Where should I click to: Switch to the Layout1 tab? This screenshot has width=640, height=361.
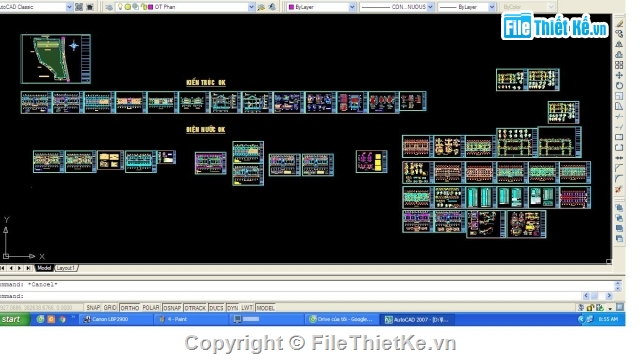pyautogui.click(x=66, y=268)
